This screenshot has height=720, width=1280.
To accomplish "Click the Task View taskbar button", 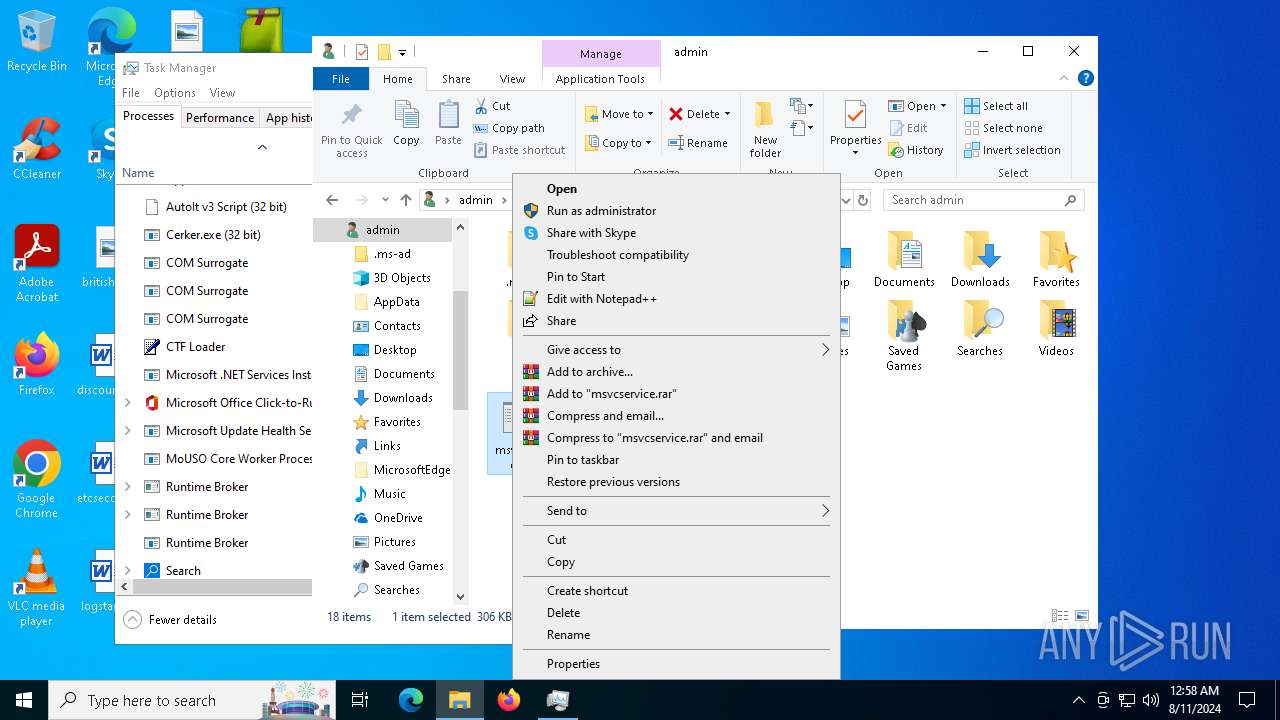I will (x=360, y=700).
